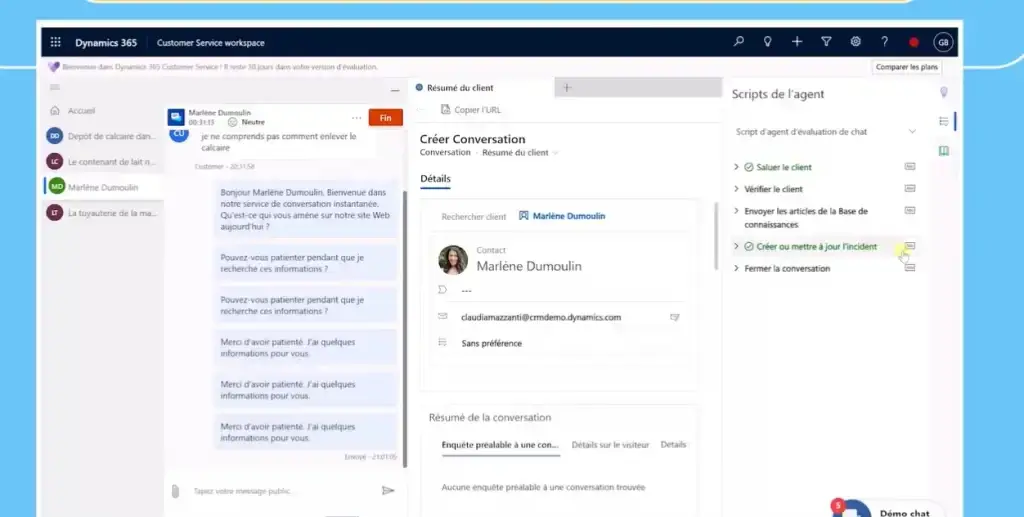Click the Neutre sentiment face icon

click(232, 122)
